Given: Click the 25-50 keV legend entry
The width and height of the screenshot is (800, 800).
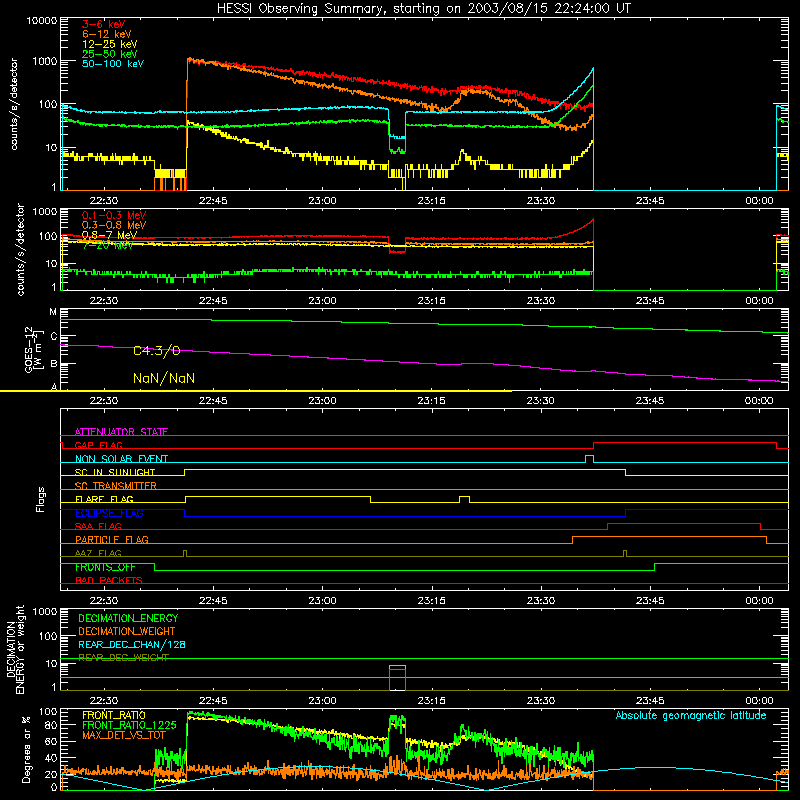Looking at the screenshot, I should click(110, 54).
